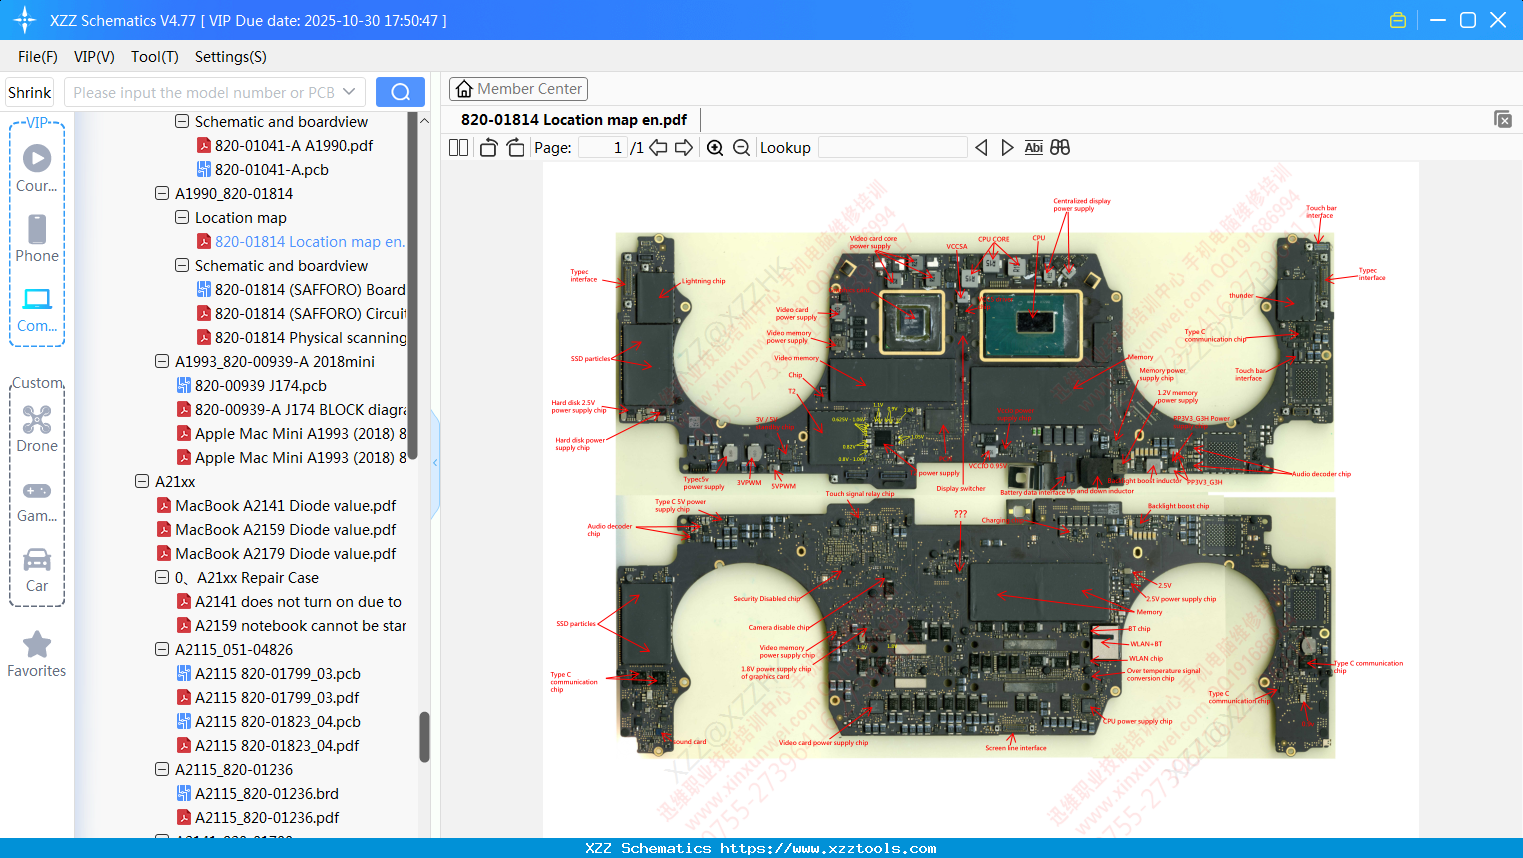Select the 820-01814 Location map en.pdf tab
Viewport: 1523px width, 858px height.
[574, 120]
